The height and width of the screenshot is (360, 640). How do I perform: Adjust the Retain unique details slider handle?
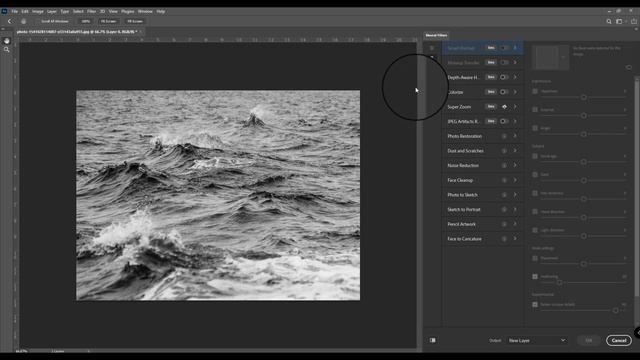[616, 311]
